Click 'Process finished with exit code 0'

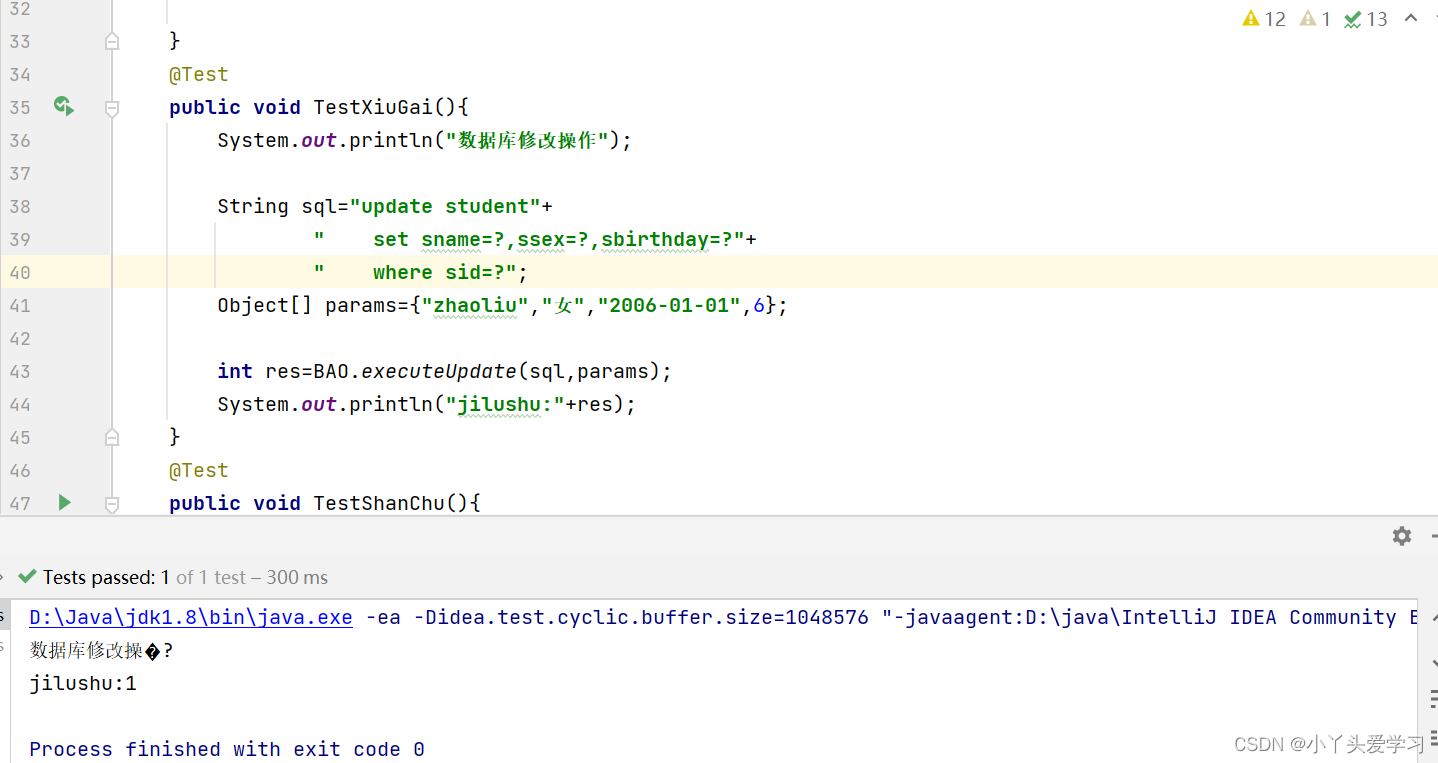[x=227, y=749]
